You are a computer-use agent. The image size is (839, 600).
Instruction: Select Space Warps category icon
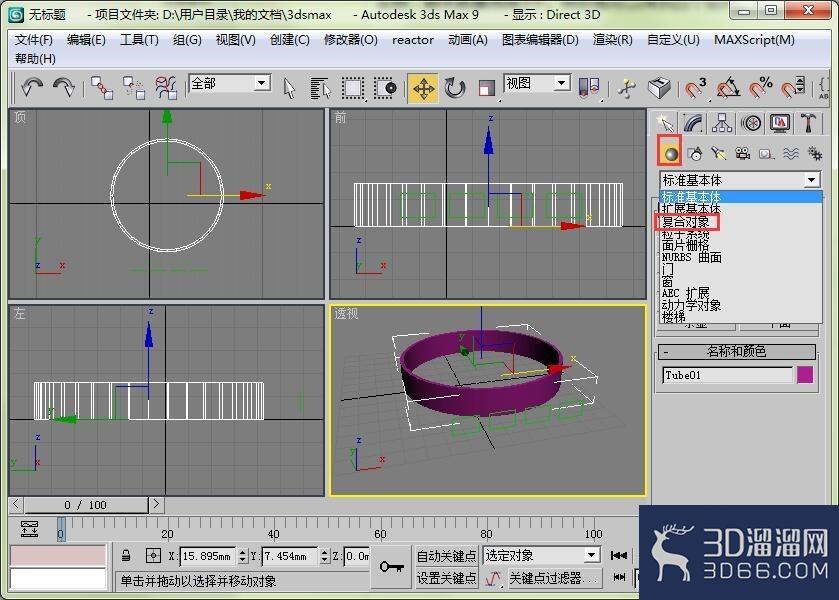pyautogui.click(x=791, y=154)
